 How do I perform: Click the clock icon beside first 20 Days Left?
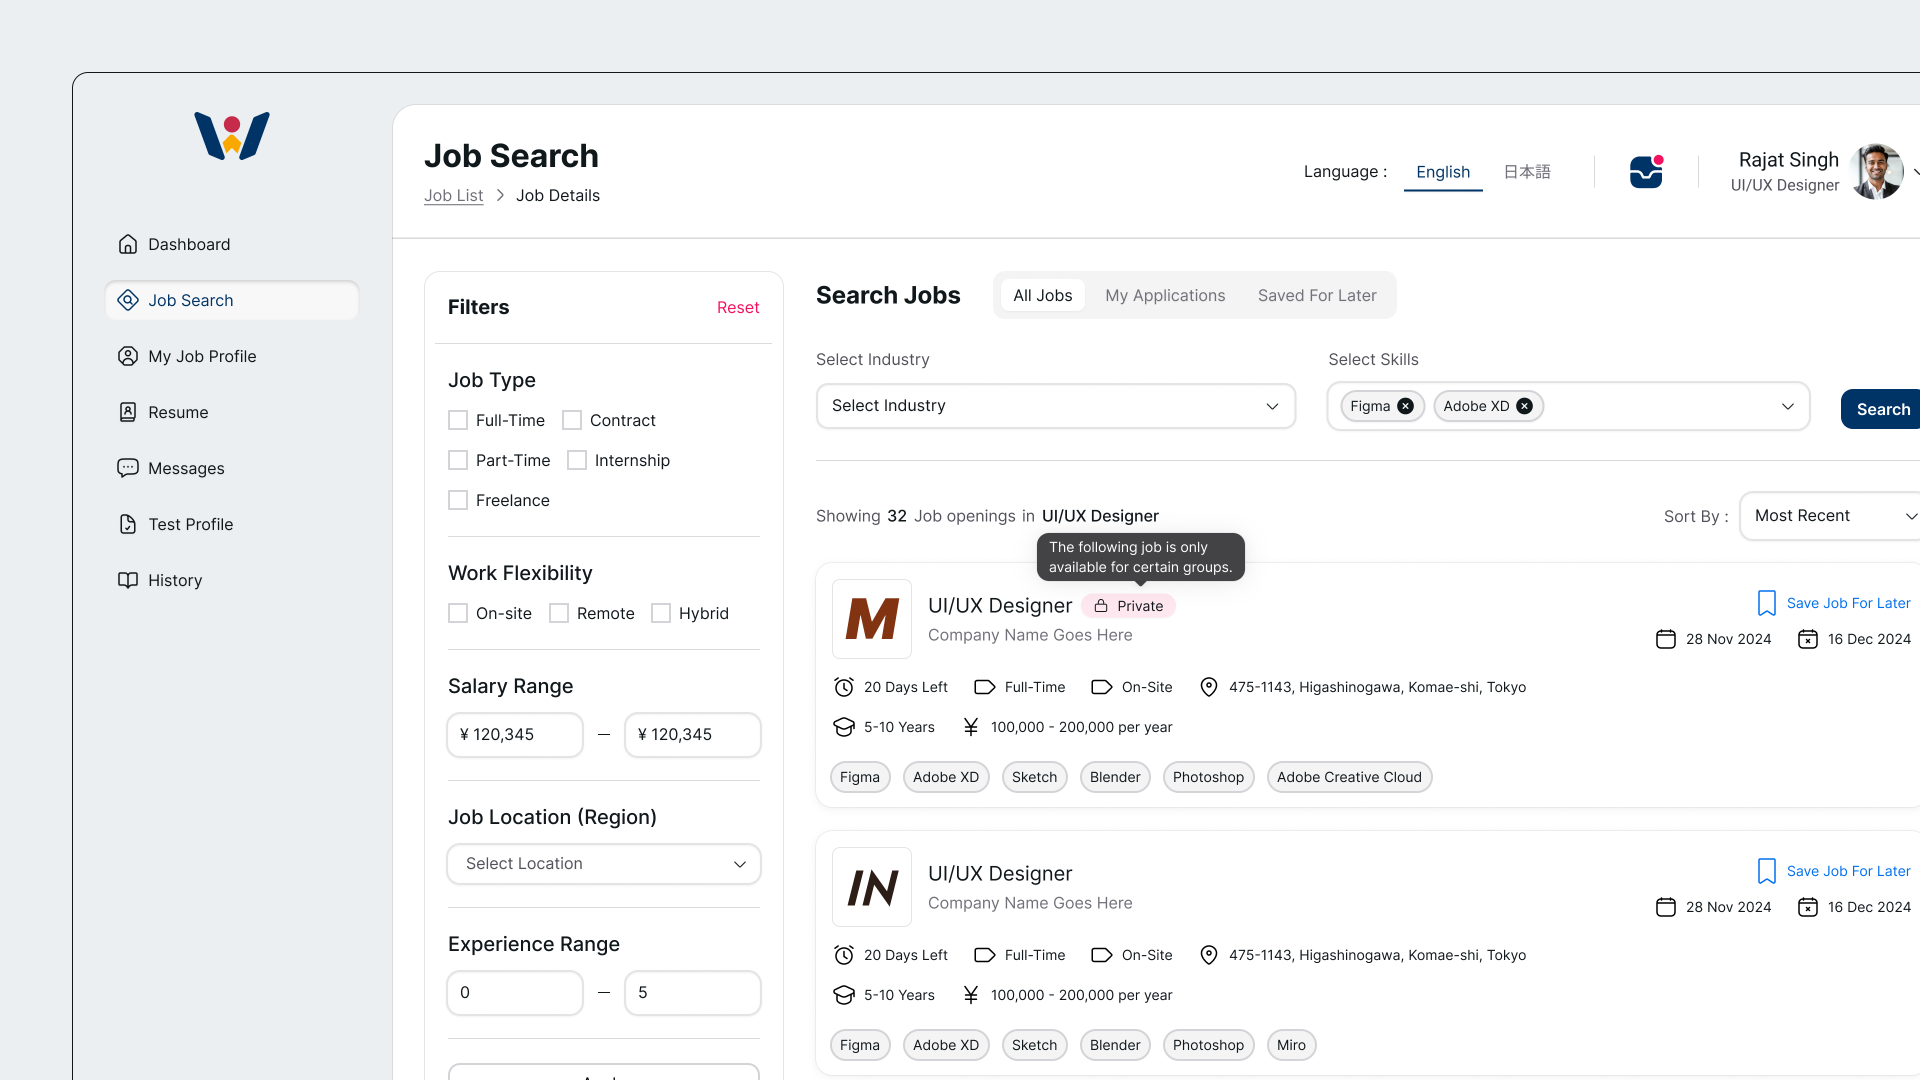(x=844, y=687)
